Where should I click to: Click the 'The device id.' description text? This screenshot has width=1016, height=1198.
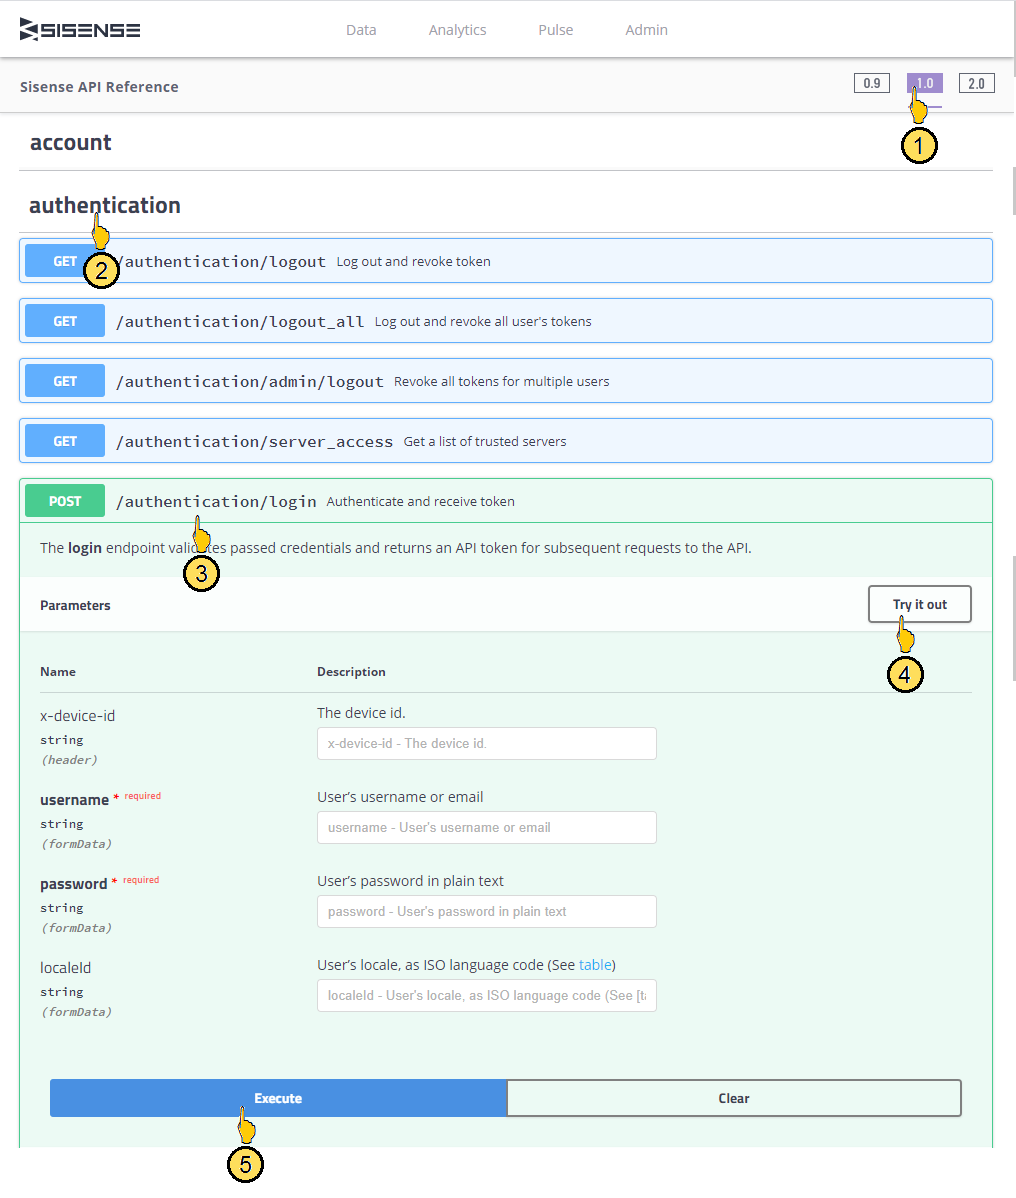click(361, 713)
